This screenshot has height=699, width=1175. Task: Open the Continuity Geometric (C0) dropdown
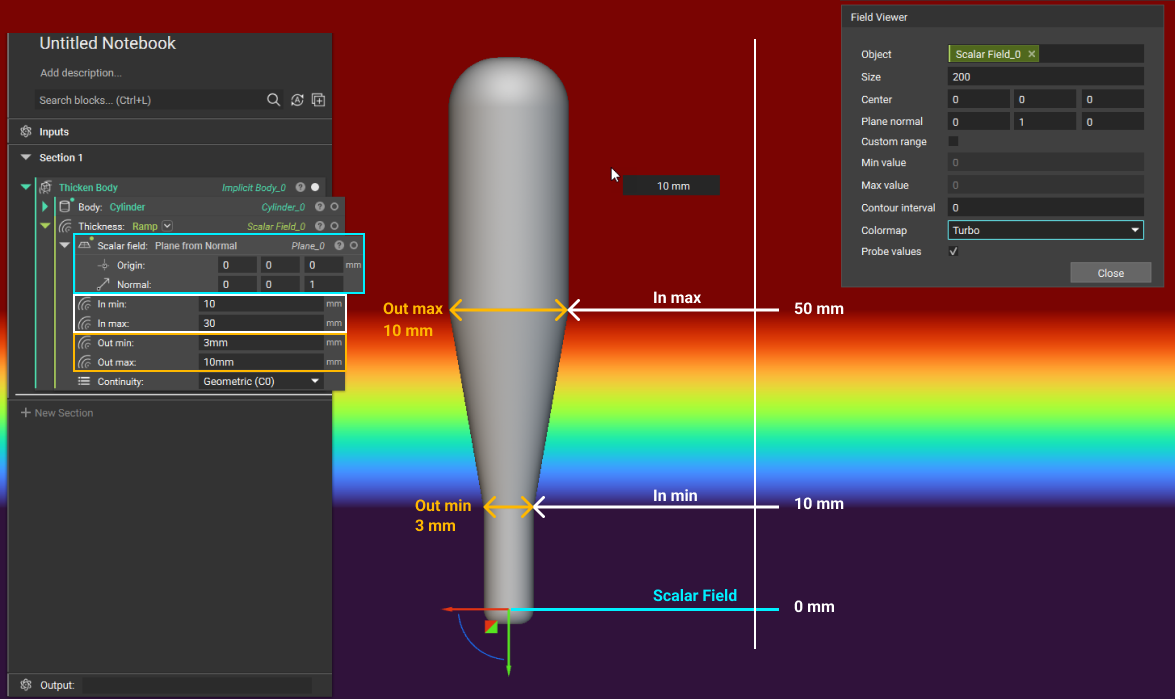pos(261,381)
